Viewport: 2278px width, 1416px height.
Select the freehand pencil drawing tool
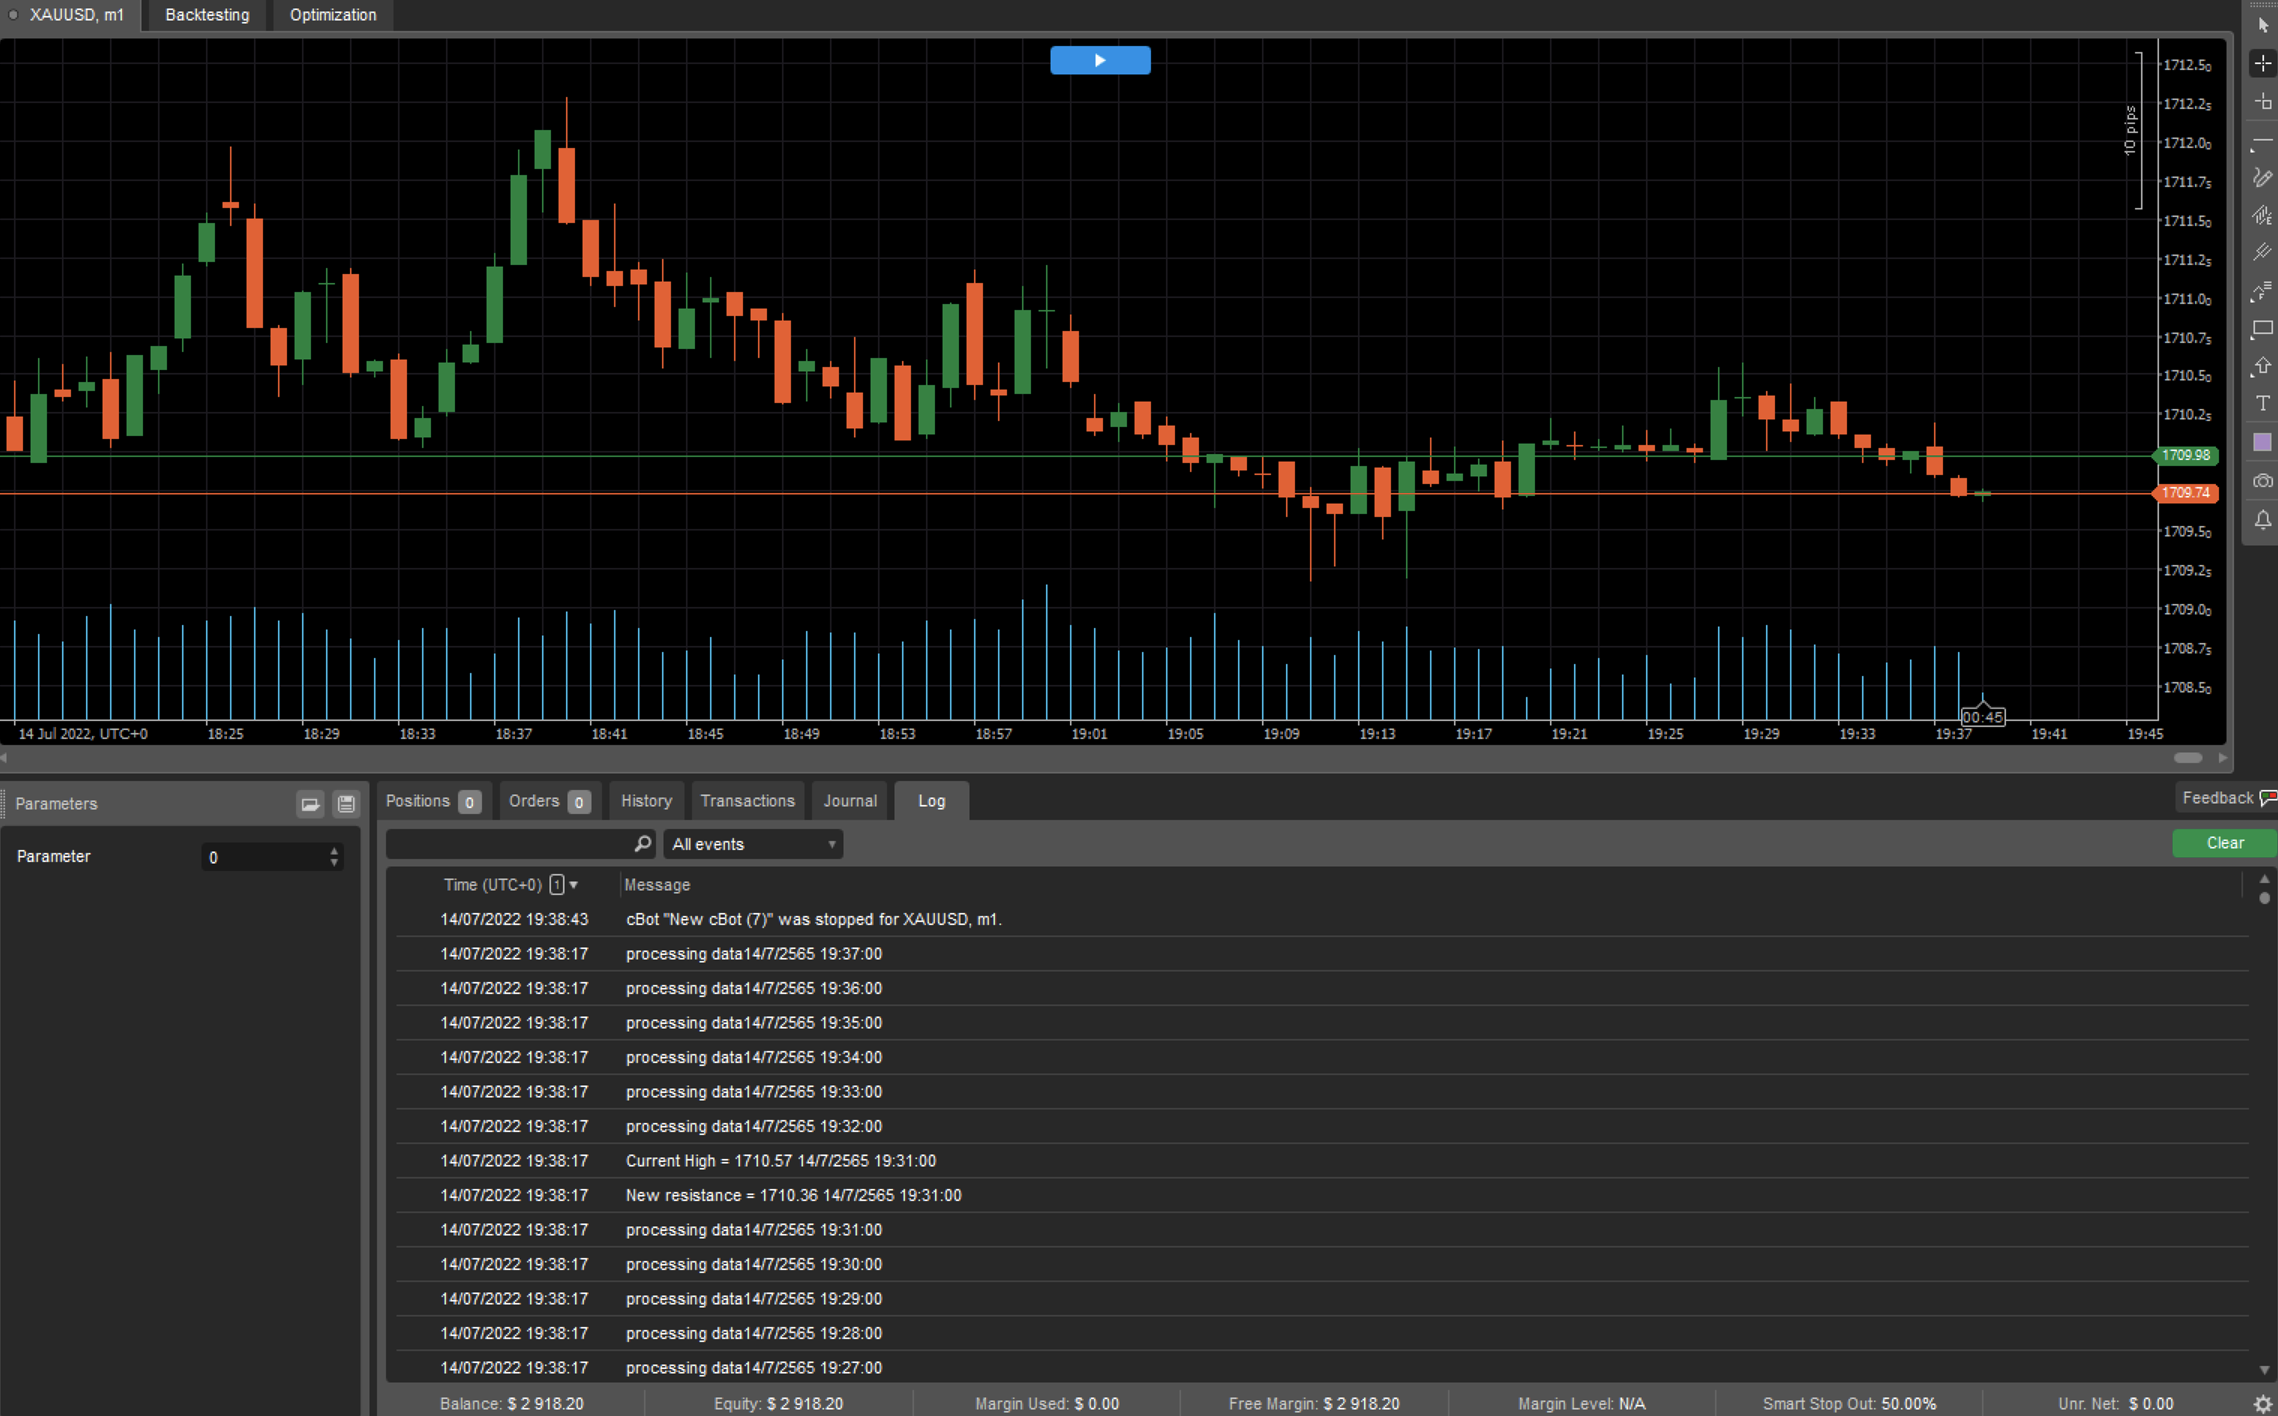point(2263,178)
